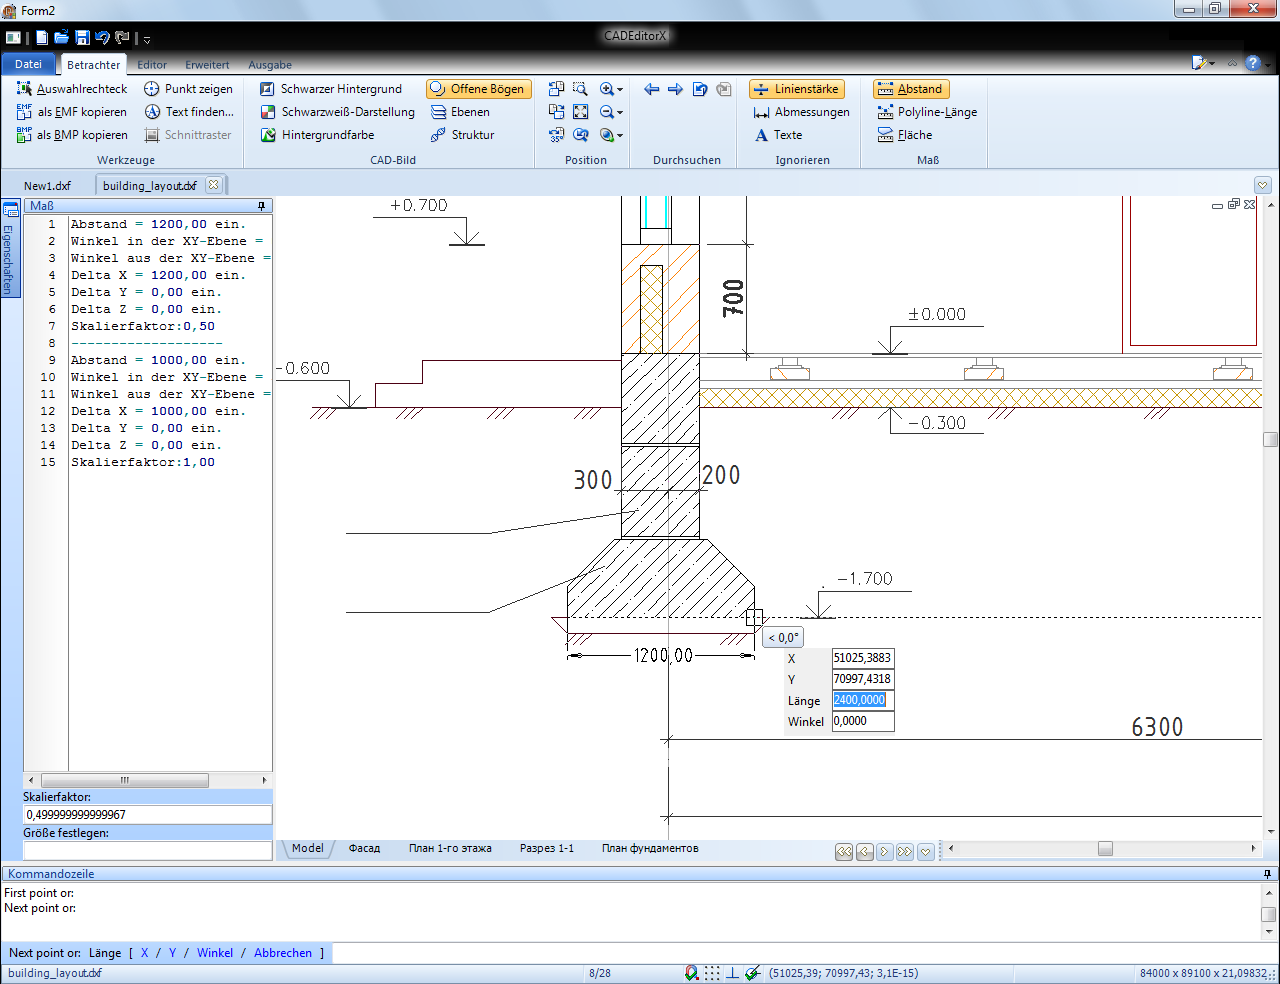
Task: Toggle Offene Bögen display option
Action: (478, 89)
